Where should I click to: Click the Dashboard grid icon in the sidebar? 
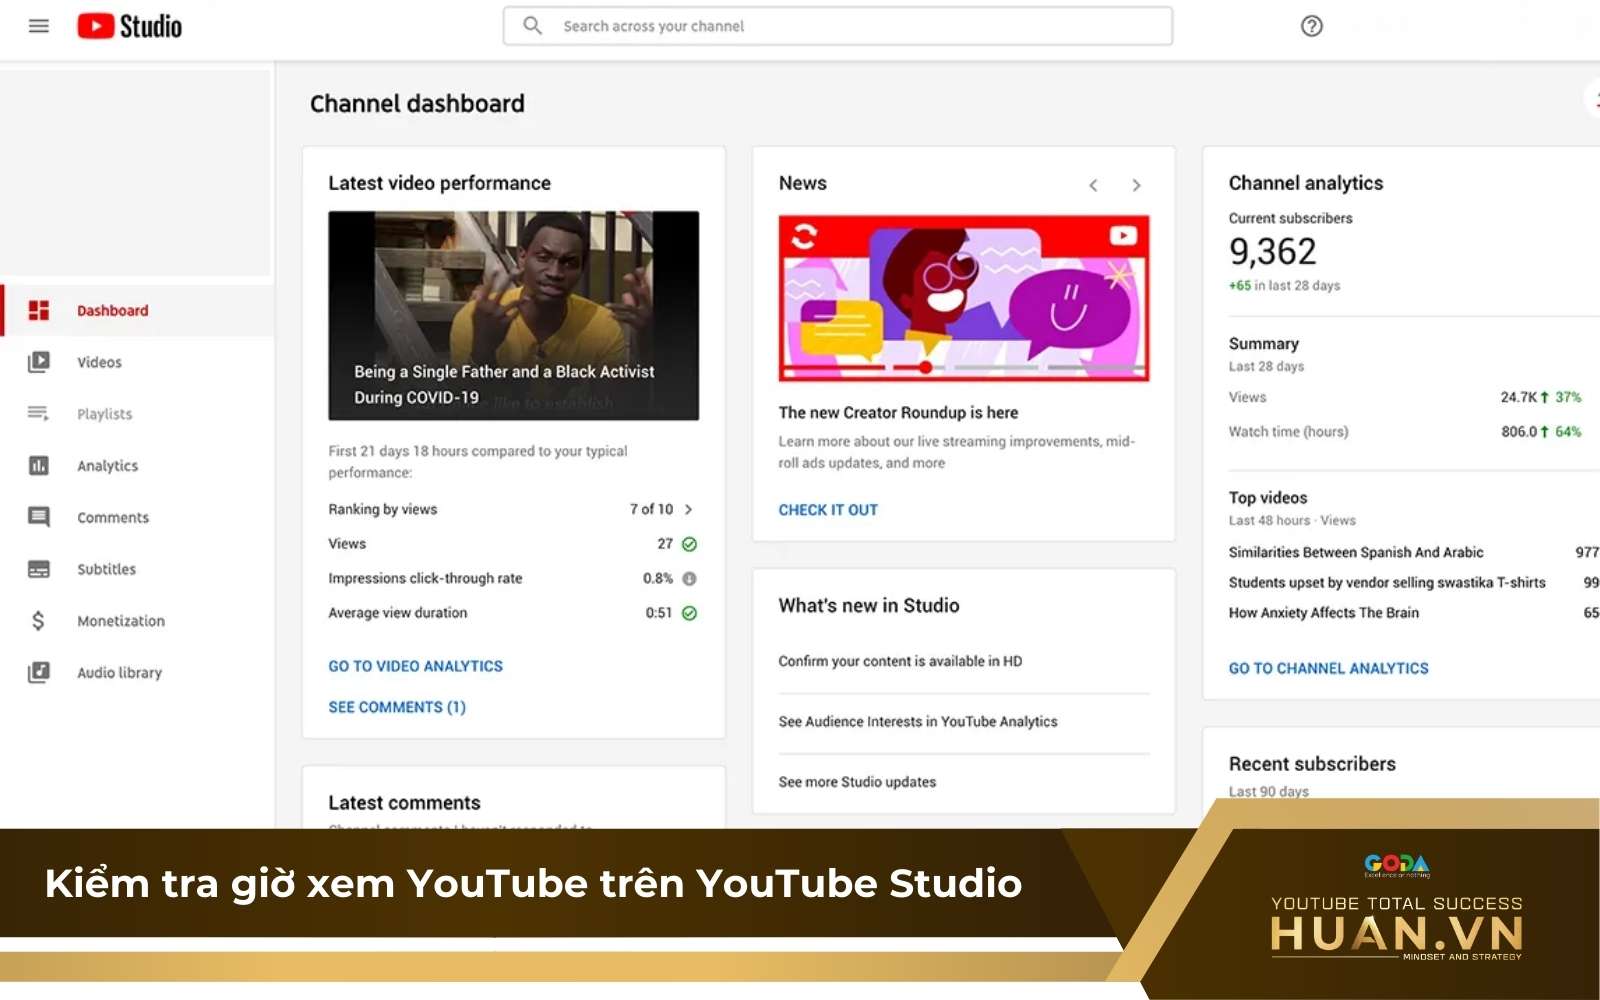click(x=38, y=310)
